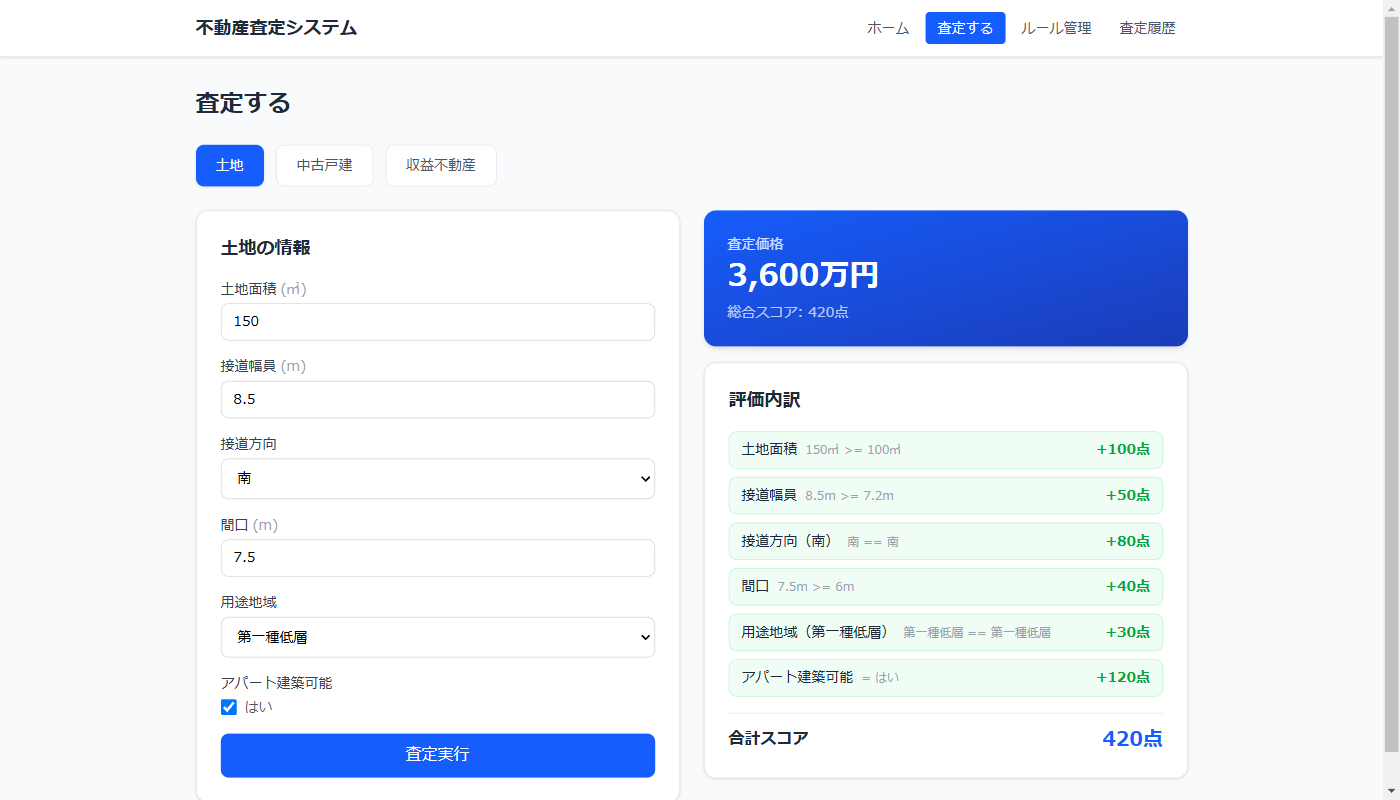Click the アパート建築可能 +120点 row
Screen dimensions: 1400x800
(x=946, y=677)
